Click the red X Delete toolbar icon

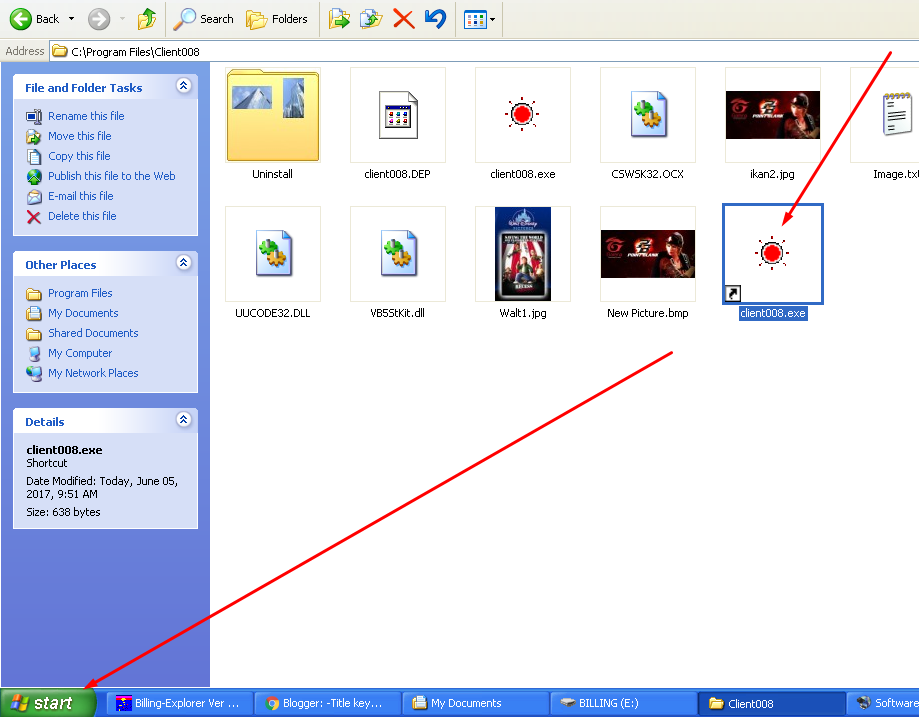coord(404,18)
